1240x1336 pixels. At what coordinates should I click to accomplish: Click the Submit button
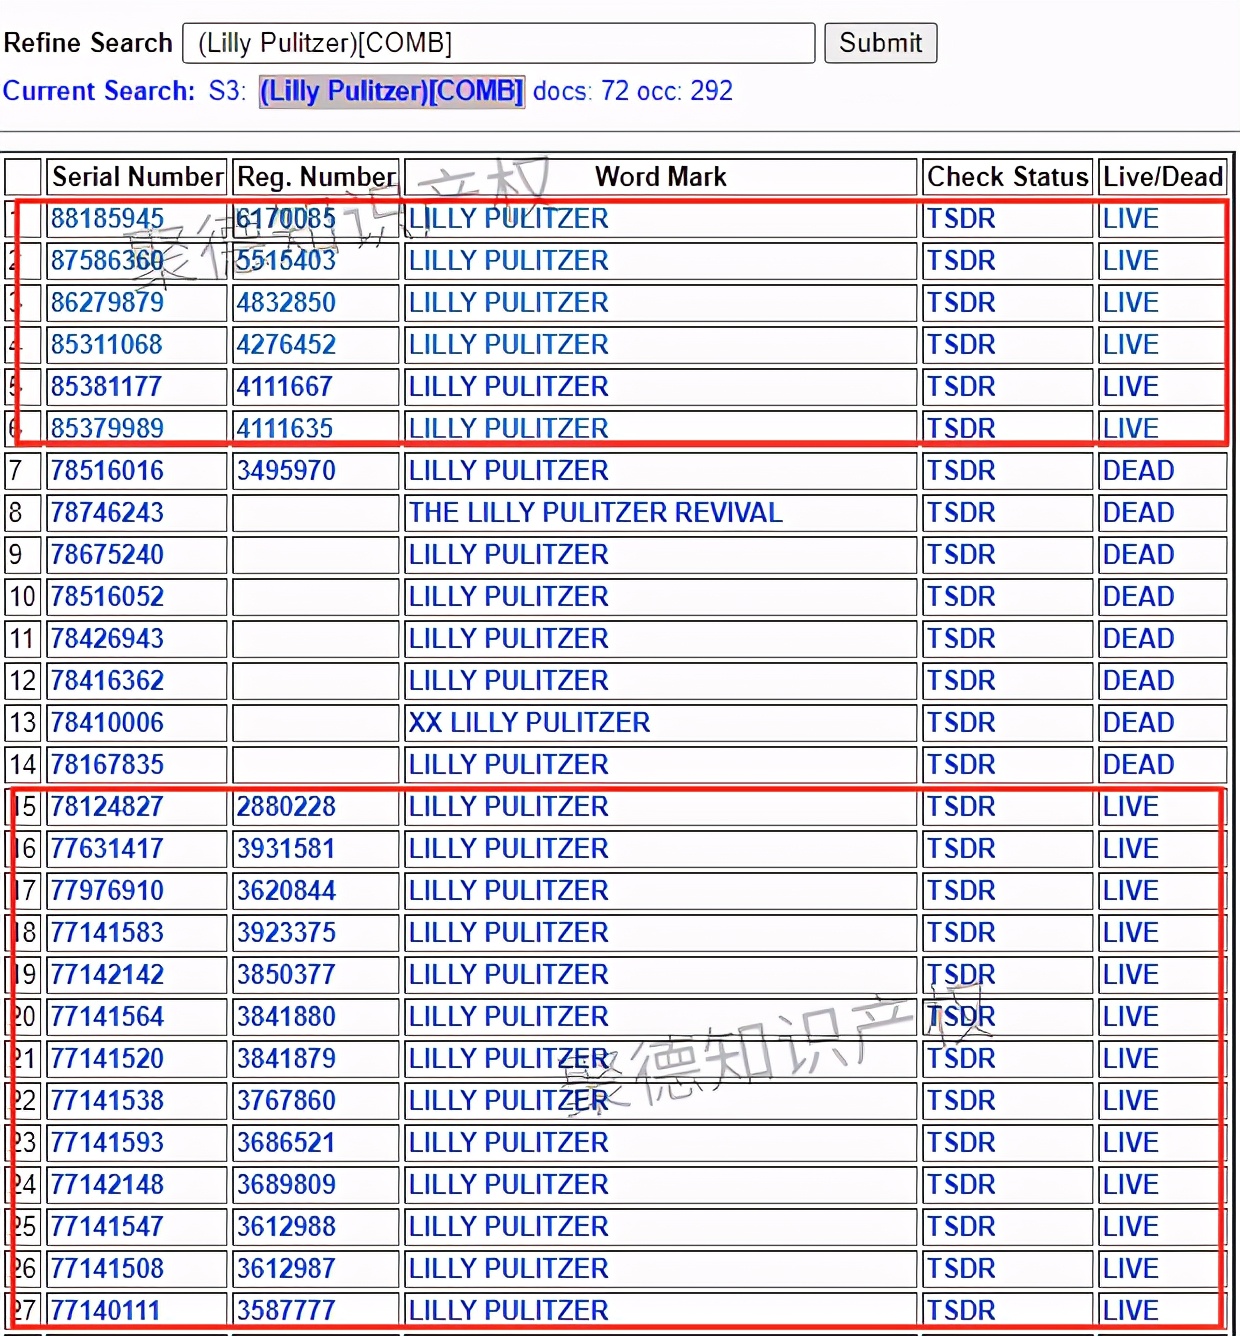(880, 43)
